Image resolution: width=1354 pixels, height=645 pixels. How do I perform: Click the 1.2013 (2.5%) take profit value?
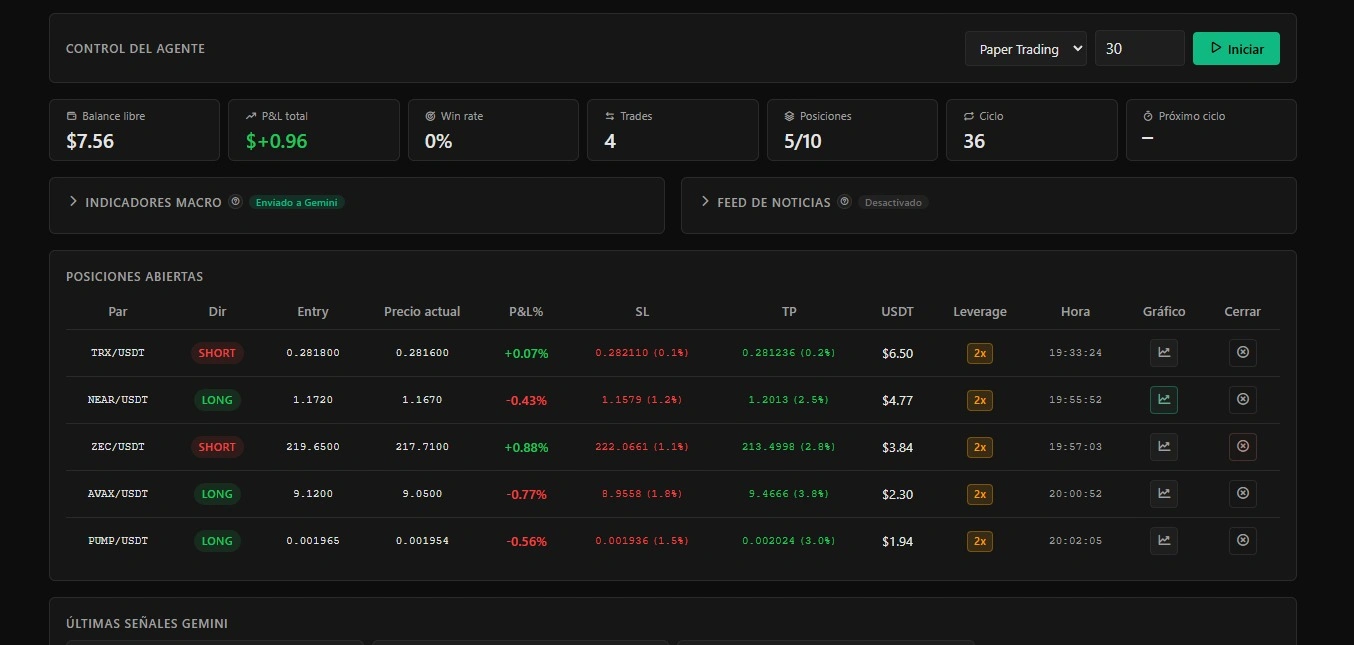tap(789, 400)
